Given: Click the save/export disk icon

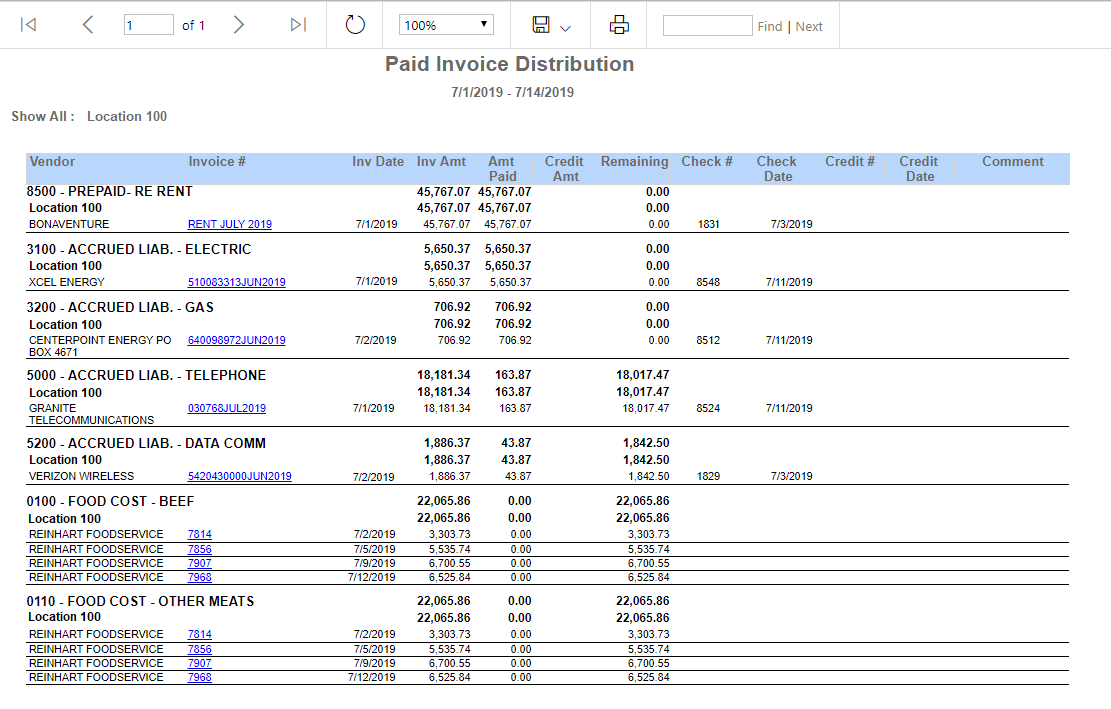Looking at the screenshot, I should pyautogui.click(x=541, y=25).
